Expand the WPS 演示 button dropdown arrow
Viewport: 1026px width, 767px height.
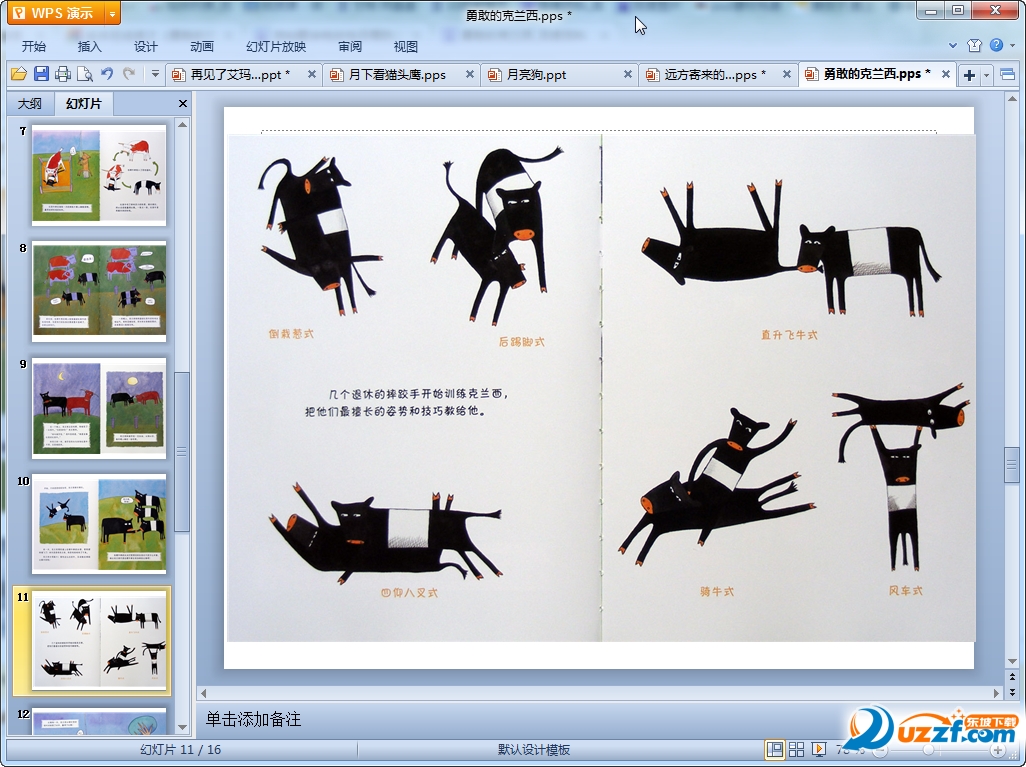coord(113,13)
